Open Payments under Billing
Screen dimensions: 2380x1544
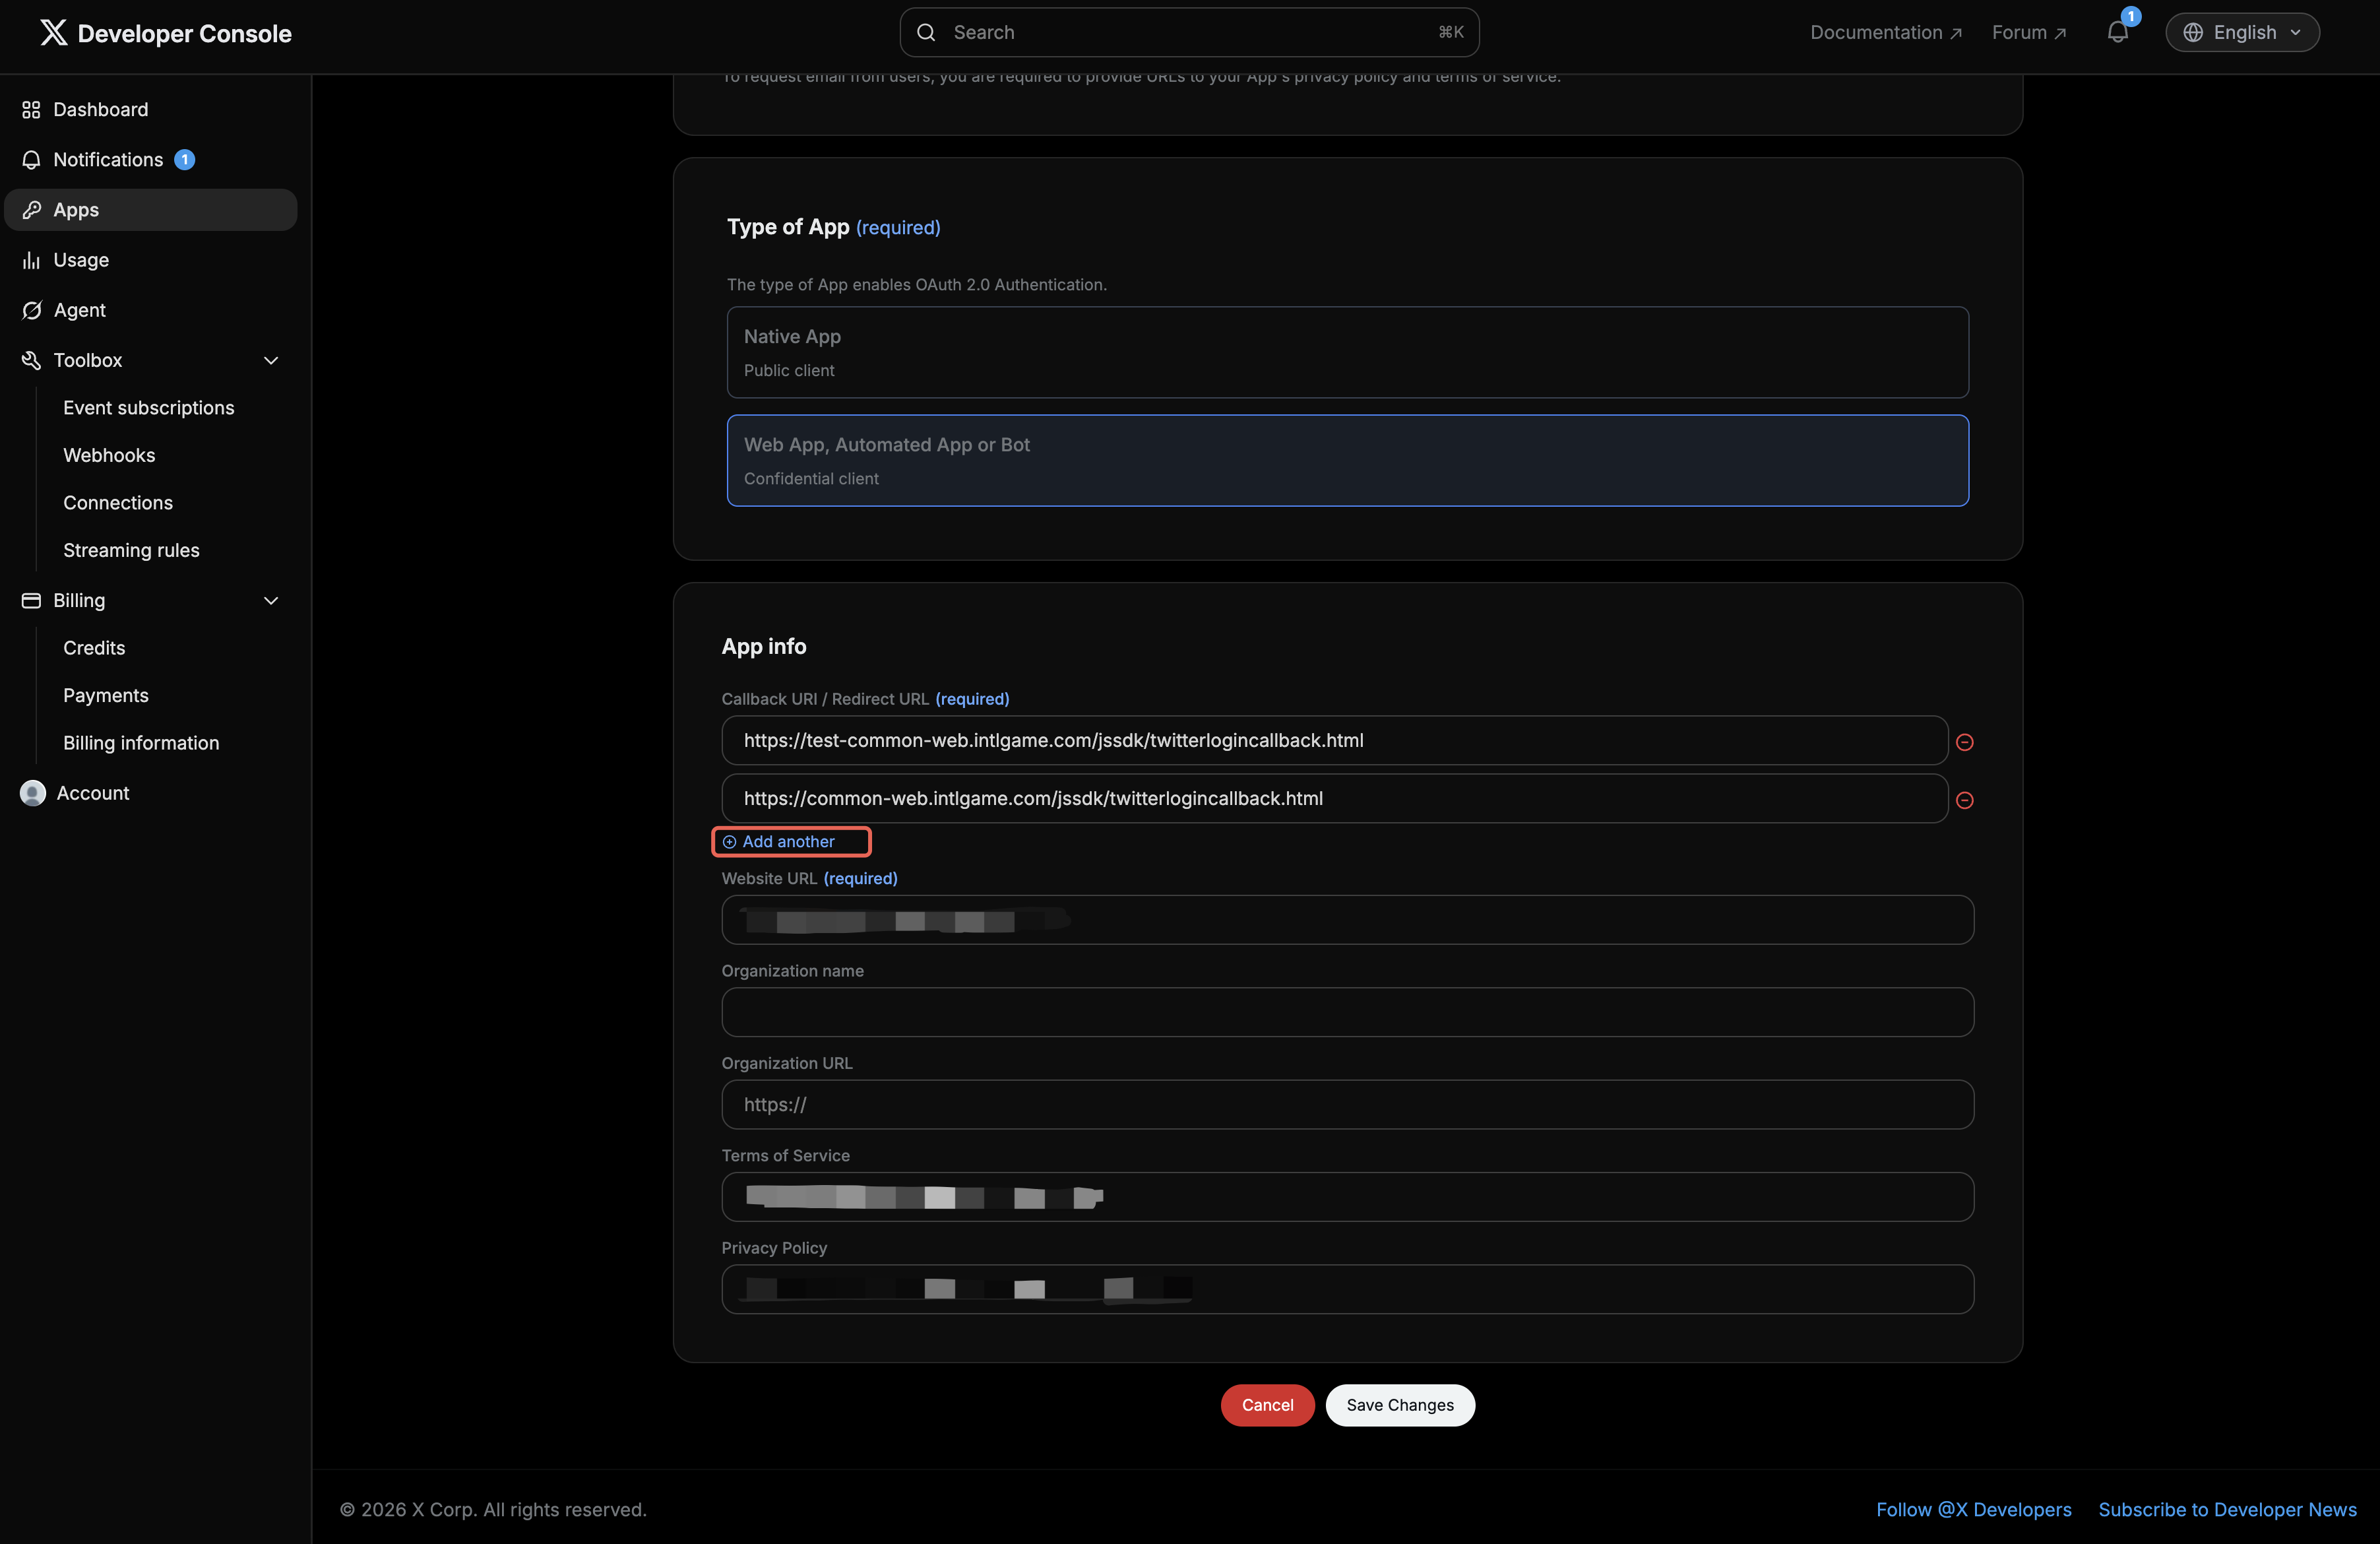point(106,695)
